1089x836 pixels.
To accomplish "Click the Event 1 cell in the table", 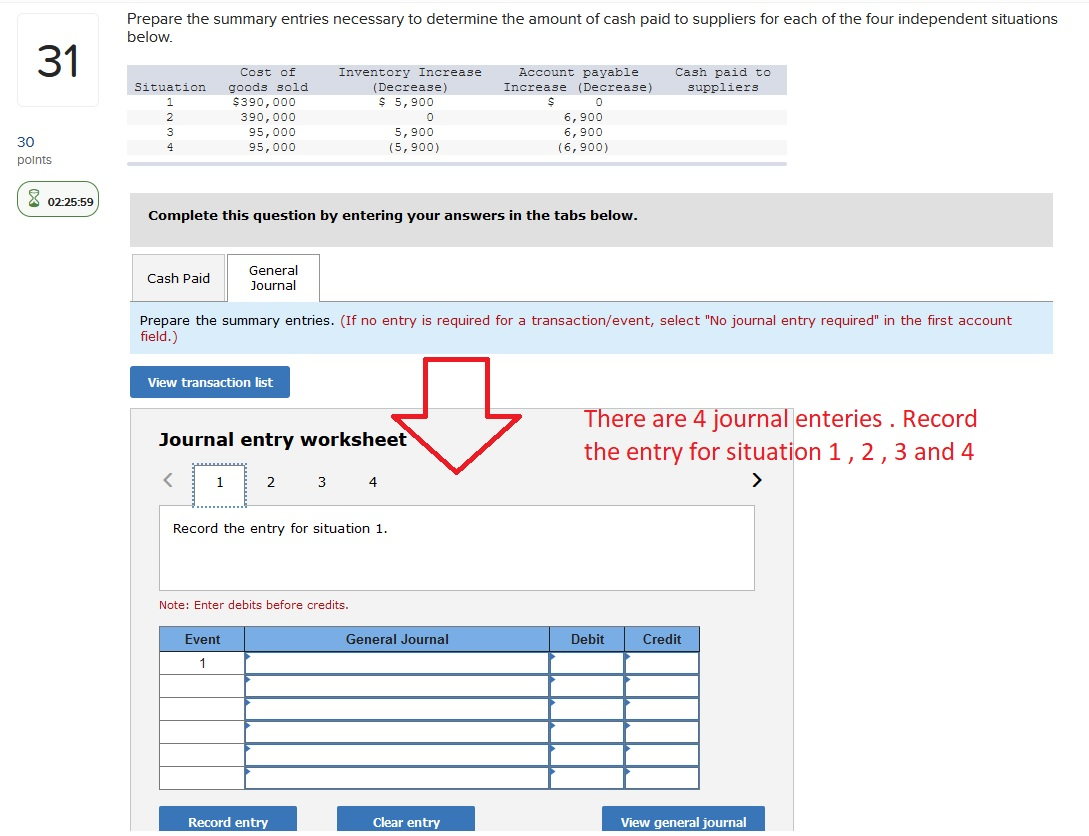I will click(x=201, y=662).
